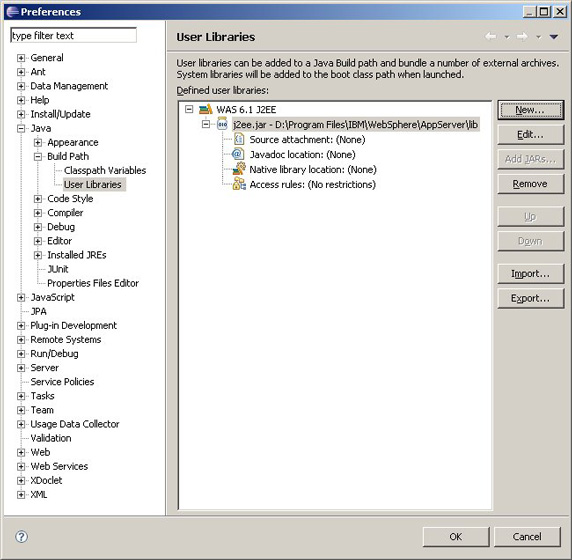Expand the Installed JREs node
The width and height of the screenshot is (572, 560).
click(38, 255)
